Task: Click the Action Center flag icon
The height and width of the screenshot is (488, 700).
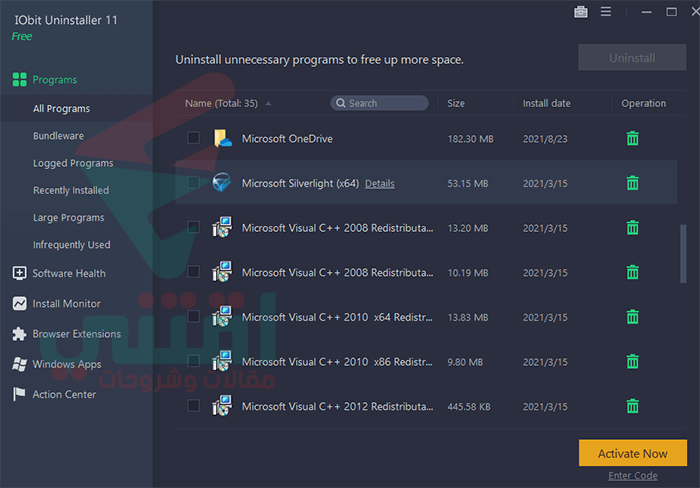Action: click(x=19, y=394)
